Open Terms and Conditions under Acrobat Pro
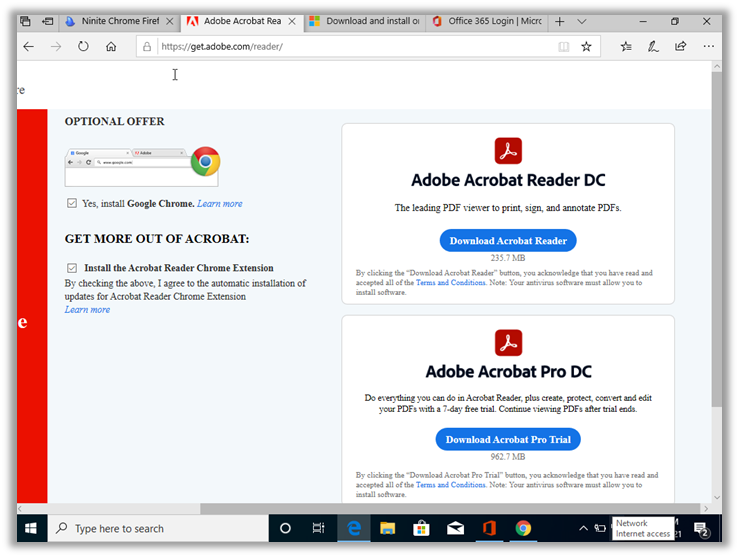The image size is (739, 557). (x=451, y=485)
